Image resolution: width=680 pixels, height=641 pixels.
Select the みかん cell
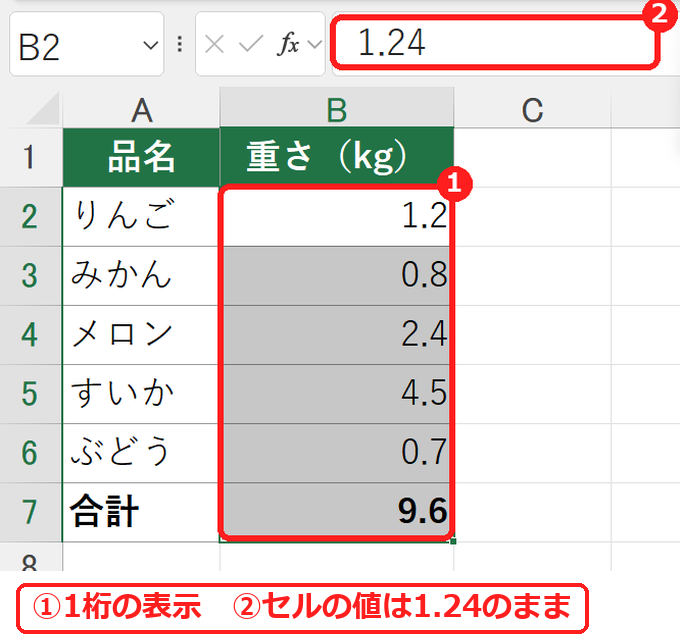click(141, 276)
